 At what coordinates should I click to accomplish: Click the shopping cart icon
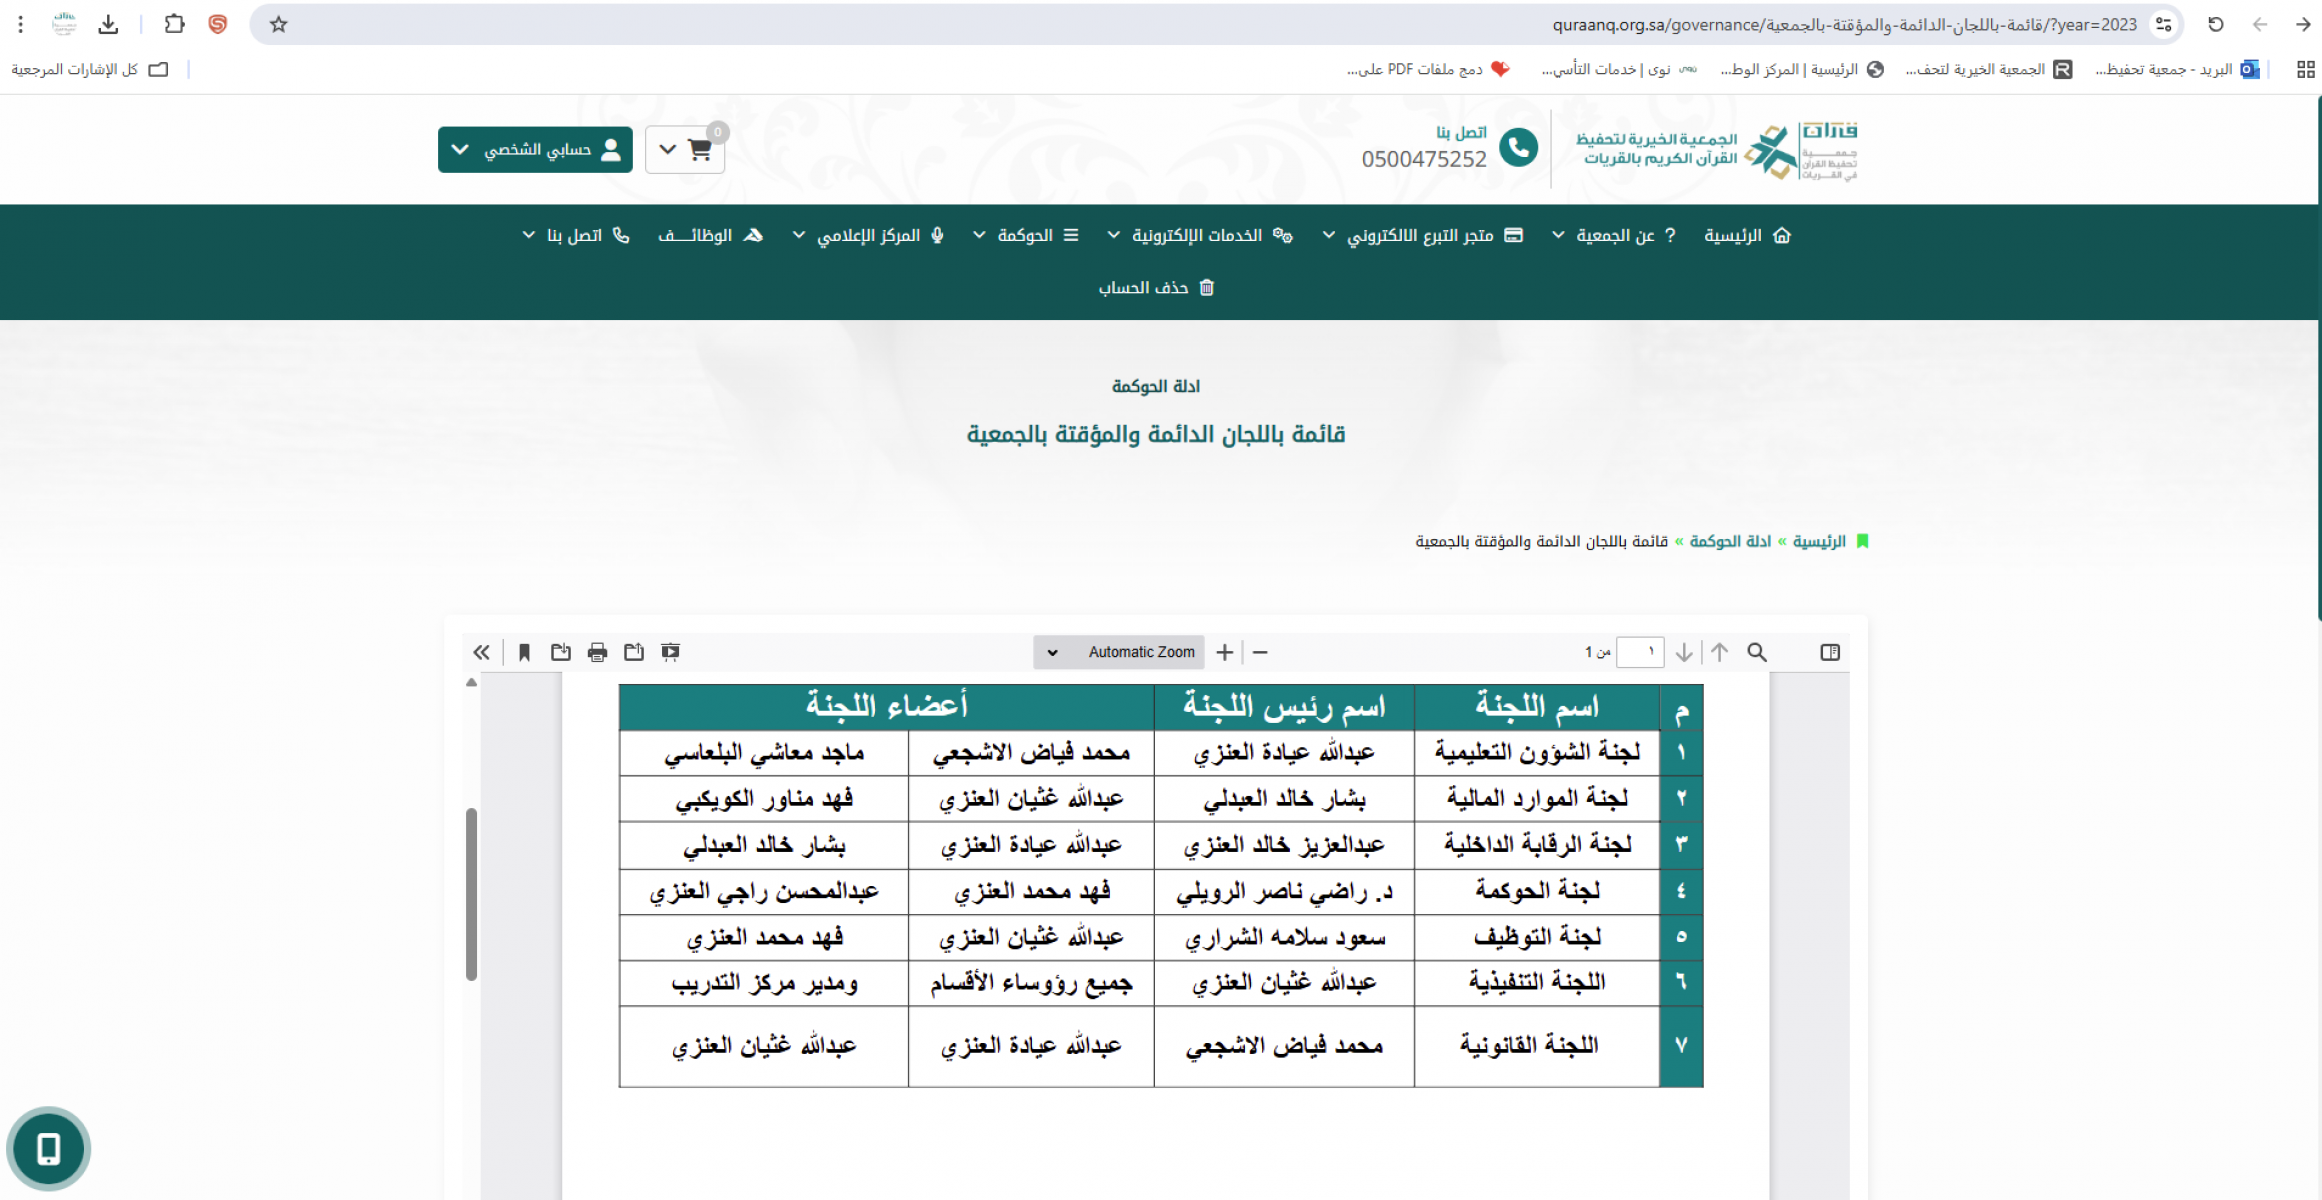pyautogui.click(x=699, y=150)
